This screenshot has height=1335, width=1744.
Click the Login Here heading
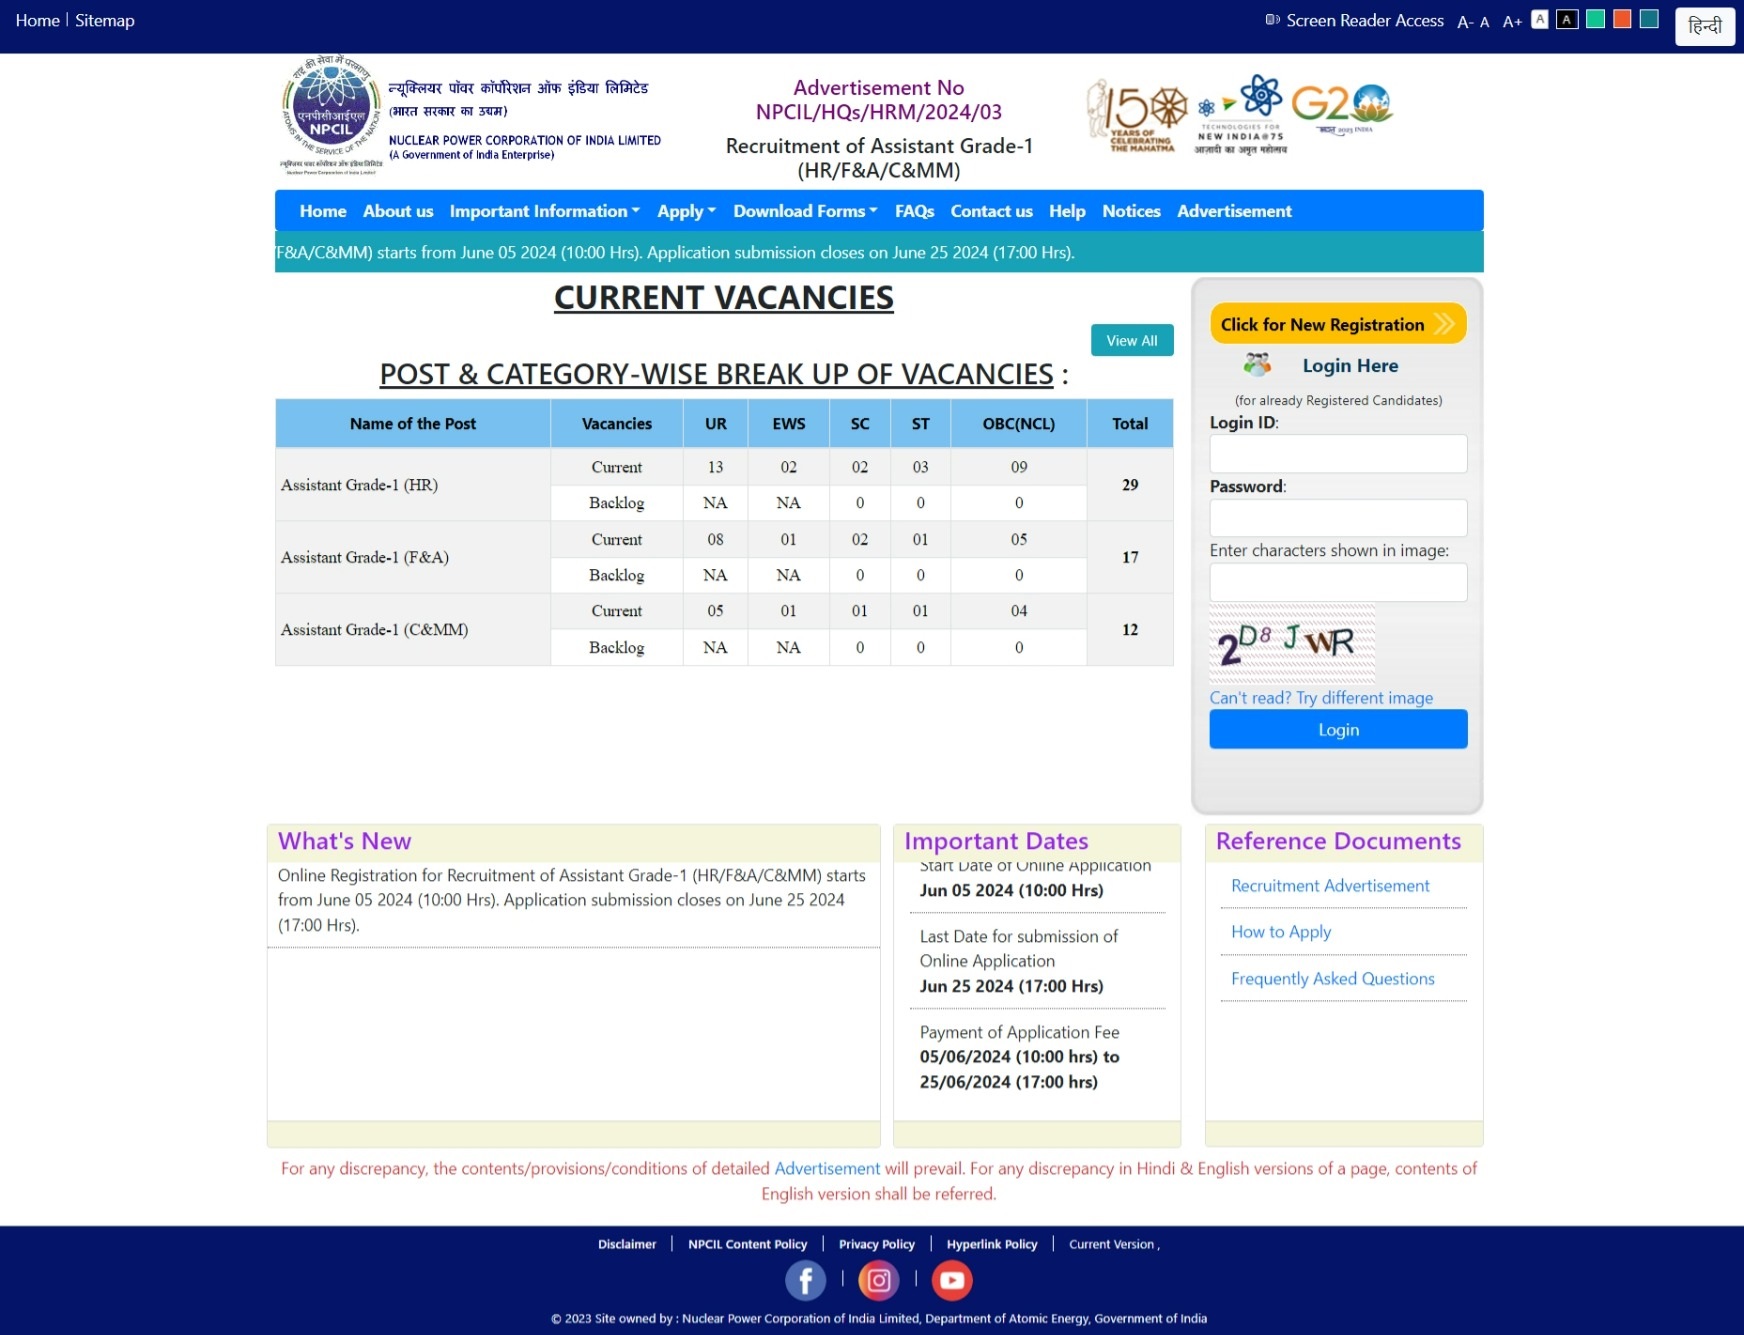coord(1350,365)
